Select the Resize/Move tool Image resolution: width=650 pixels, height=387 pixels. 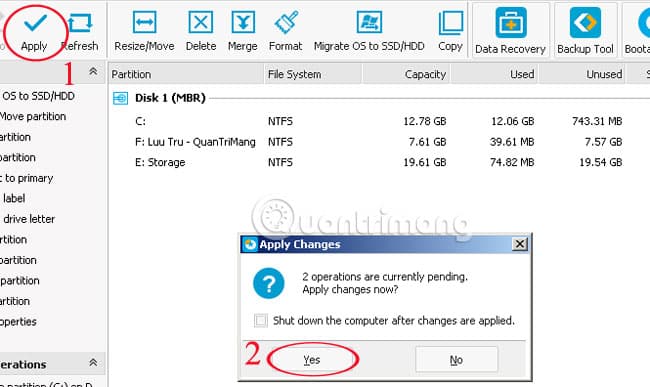(144, 22)
